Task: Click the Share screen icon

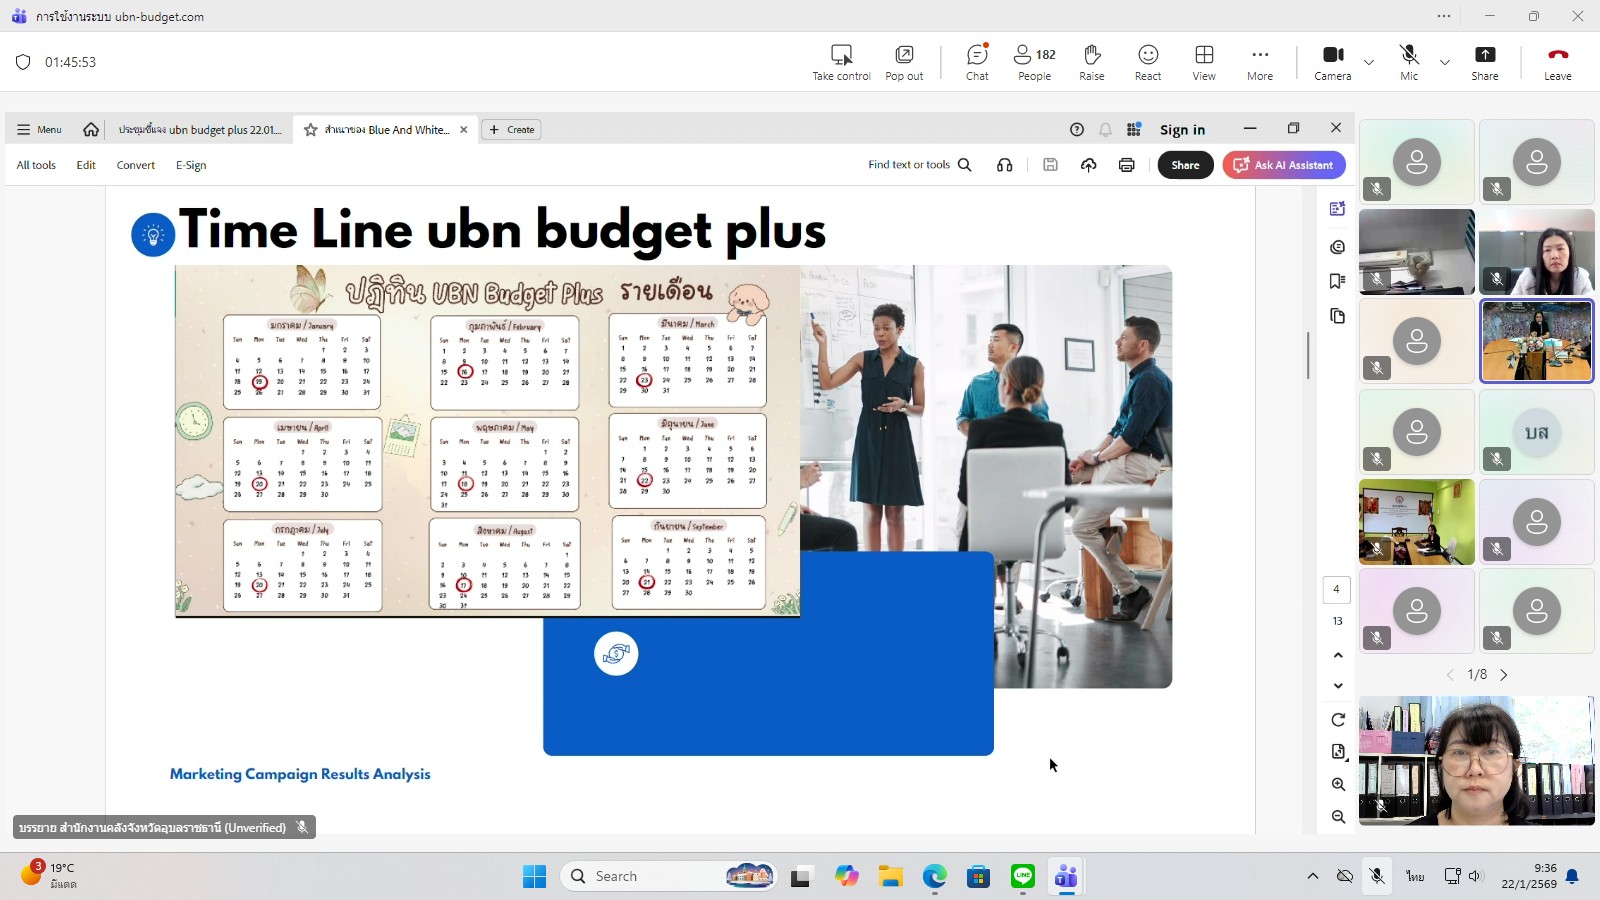Action: (1484, 62)
